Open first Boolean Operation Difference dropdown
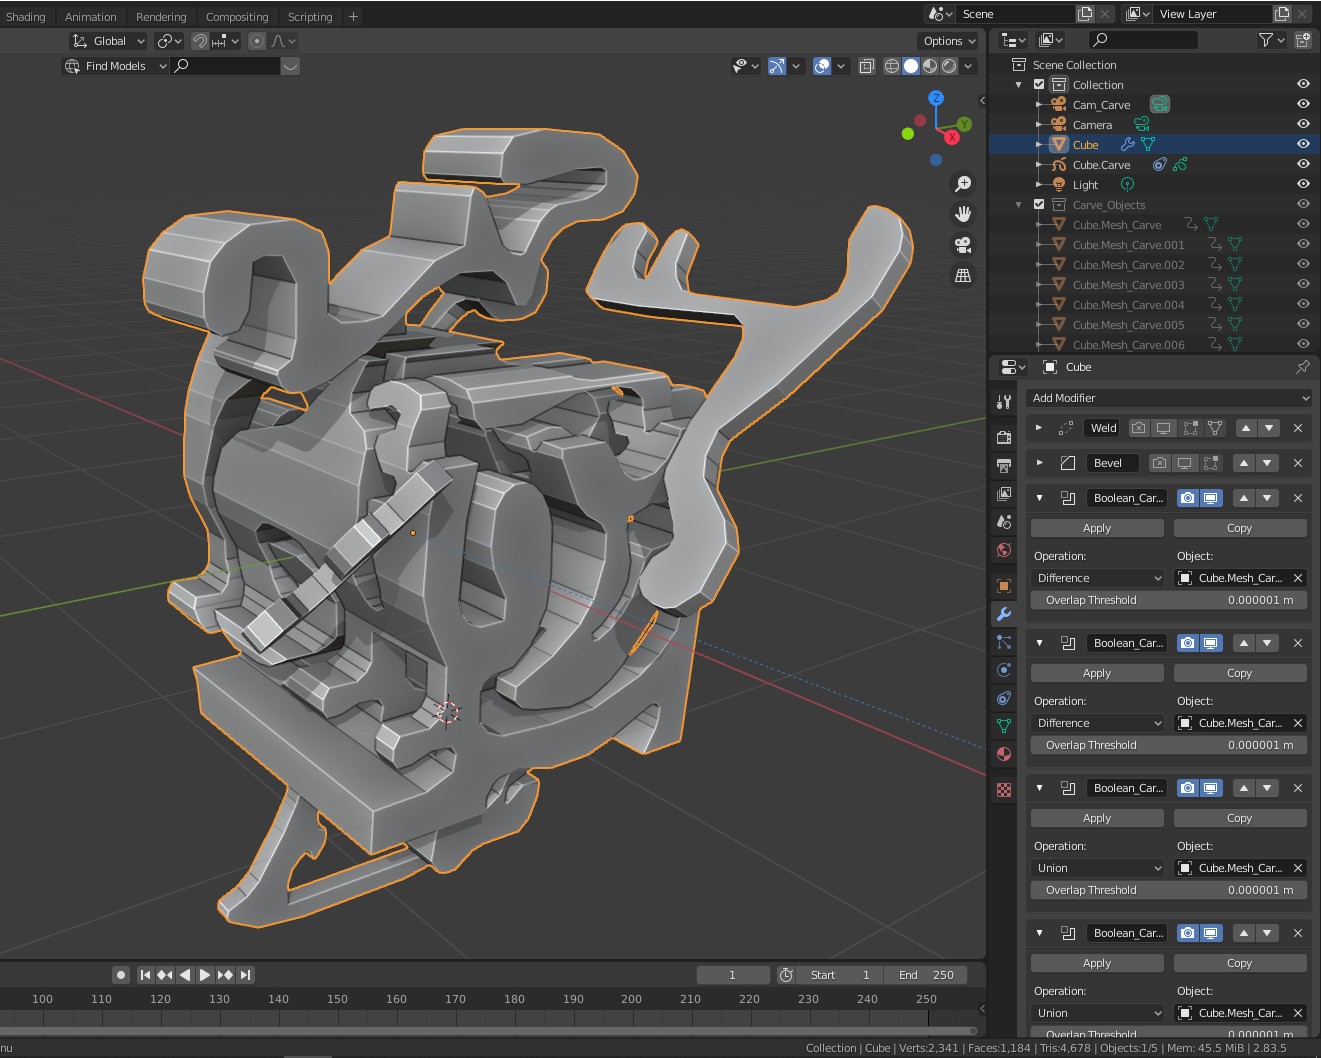The width and height of the screenshot is (1321, 1058). pos(1098,578)
